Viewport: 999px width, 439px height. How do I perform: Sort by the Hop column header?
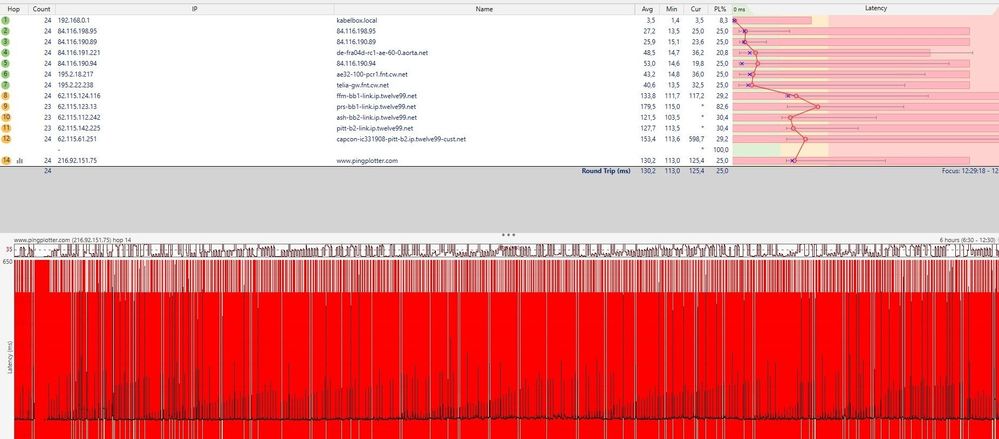pos(13,9)
